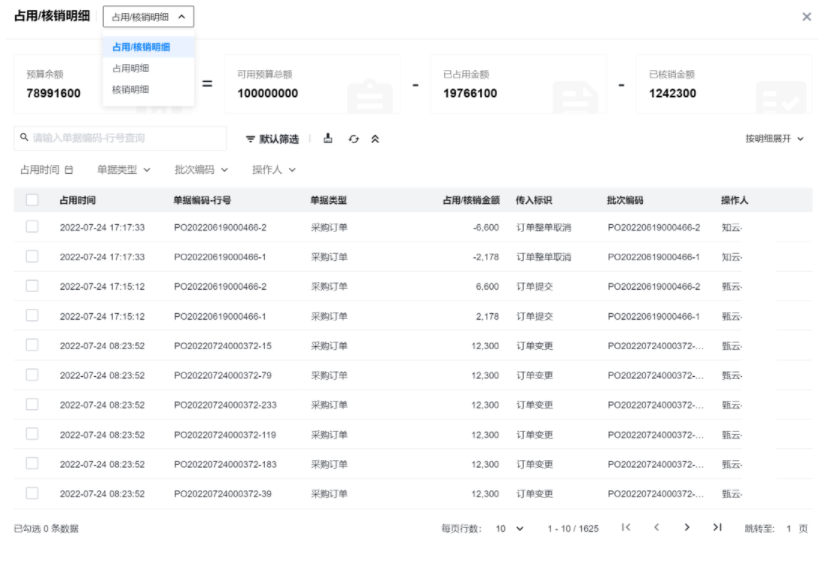
Task: Click 单据编码-行号 column header
Action: coord(202,200)
